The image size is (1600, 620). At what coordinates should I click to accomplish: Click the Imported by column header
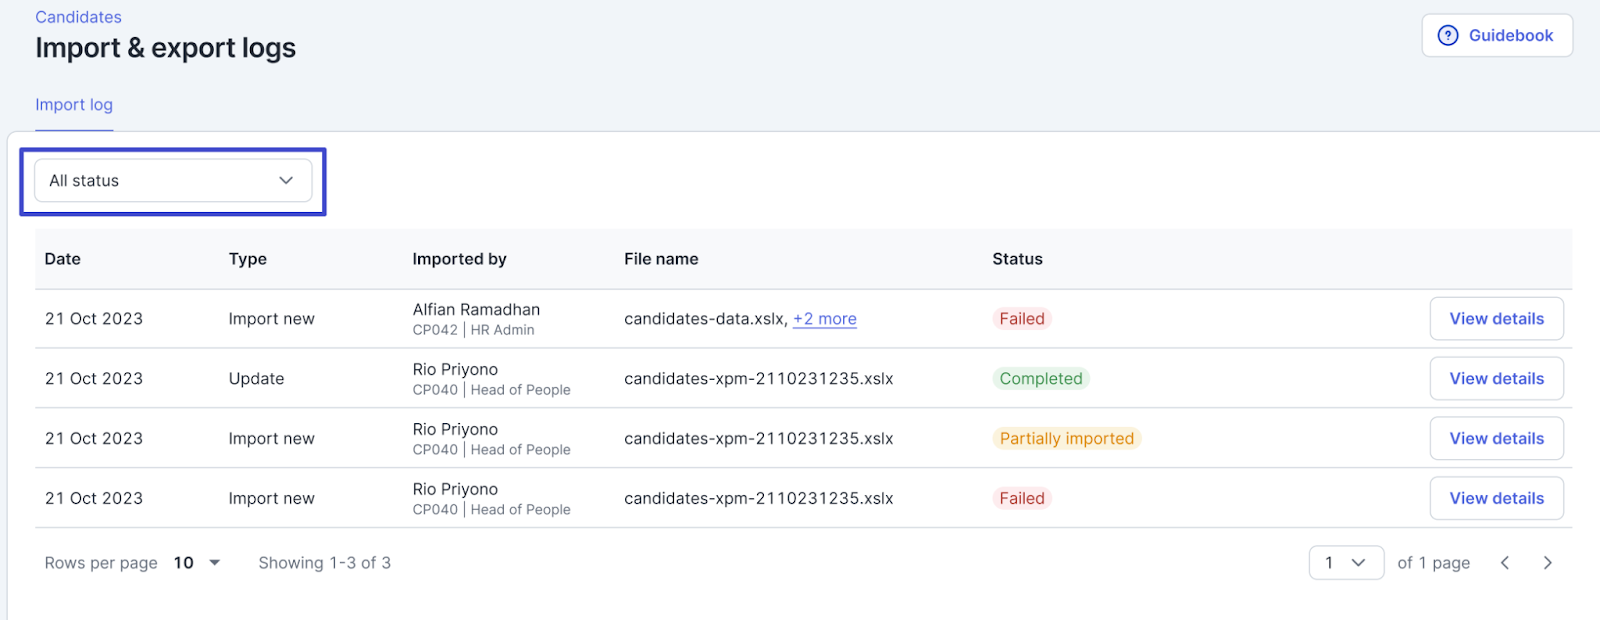459,259
